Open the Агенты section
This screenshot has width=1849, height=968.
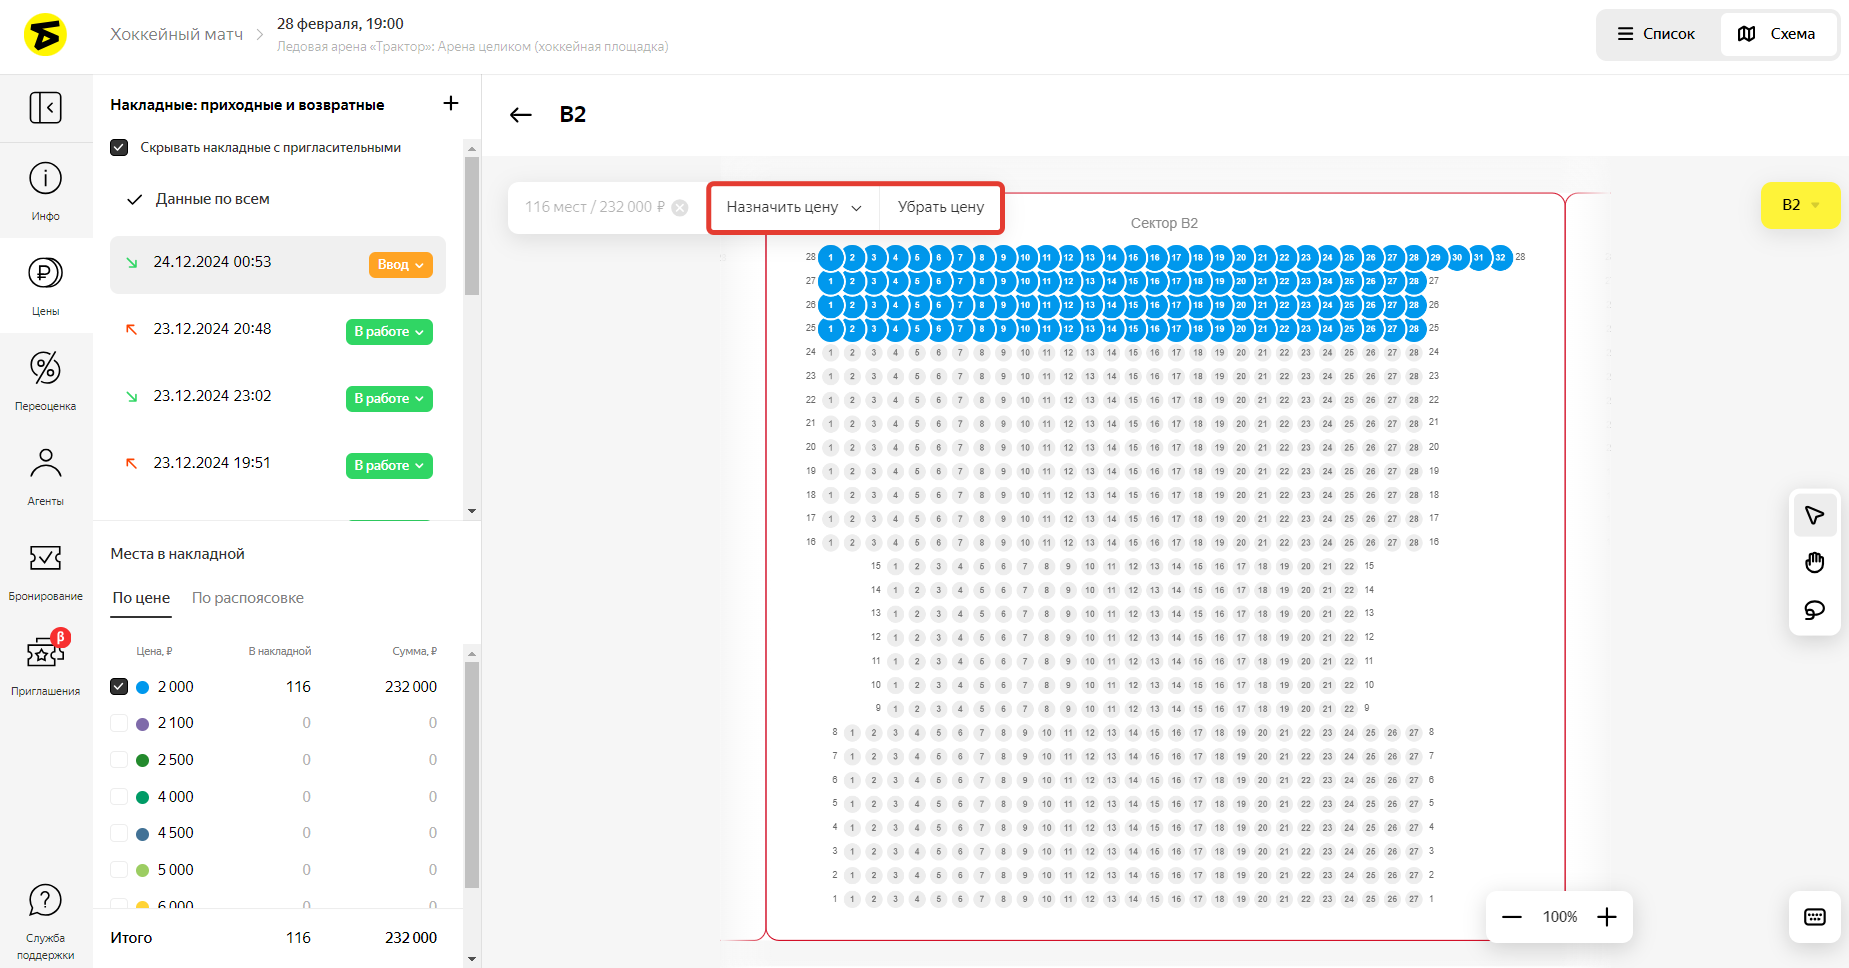click(x=45, y=475)
